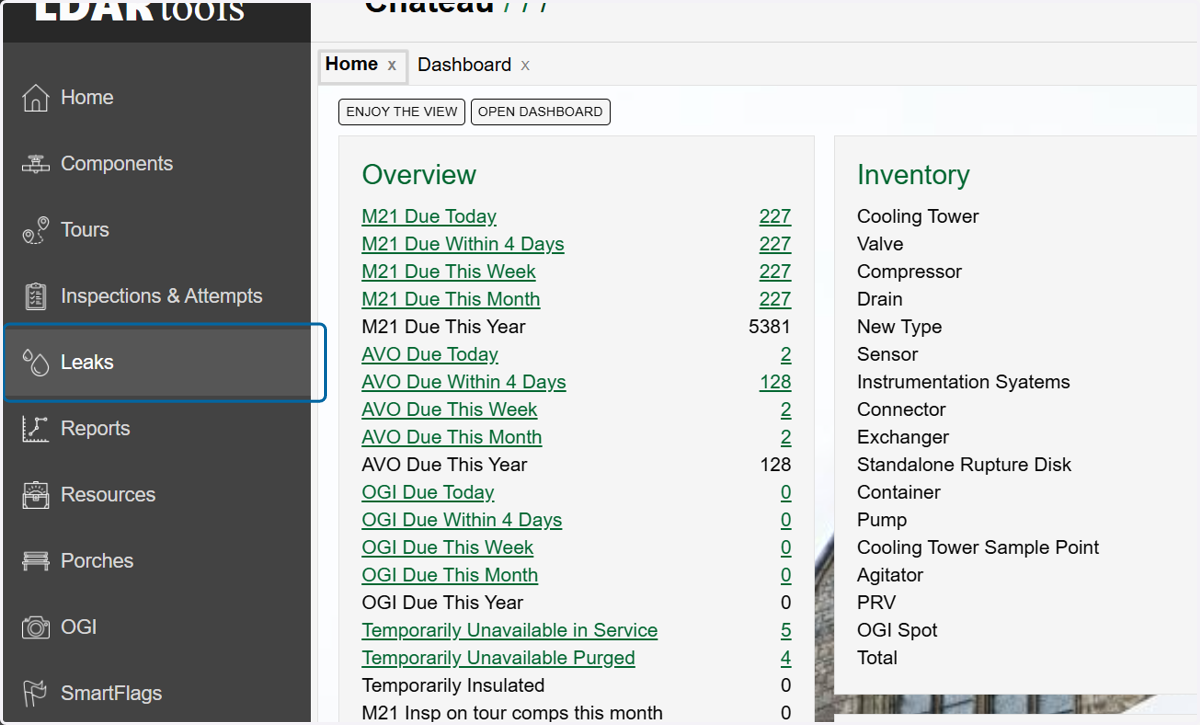The width and height of the screenshot is (1200, 725).
Task: Click the Inventory section heading
Action: [x=913, y=175]
